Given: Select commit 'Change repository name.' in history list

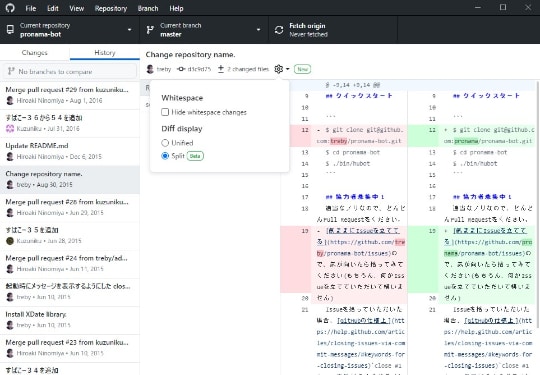Looking at the screenshot, I should (70, 179).
